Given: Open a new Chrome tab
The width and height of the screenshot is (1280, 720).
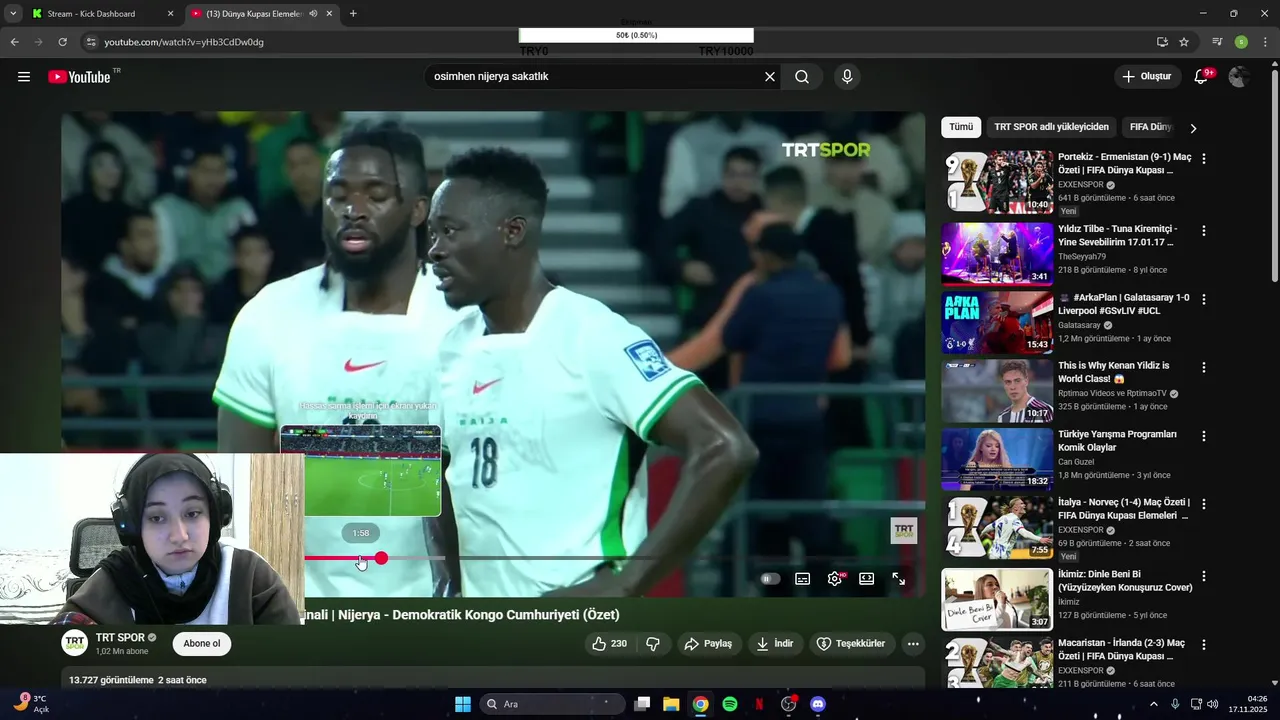Looking at the screenshot, I should [x=353, y=14].
